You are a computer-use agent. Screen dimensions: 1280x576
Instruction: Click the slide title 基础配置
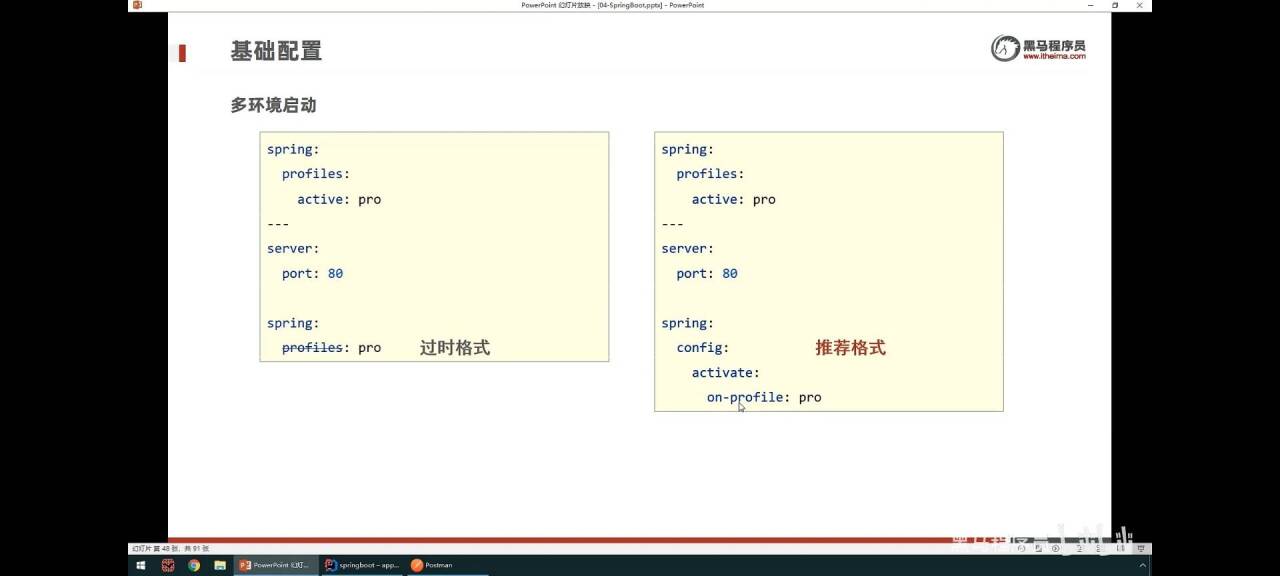276,51
